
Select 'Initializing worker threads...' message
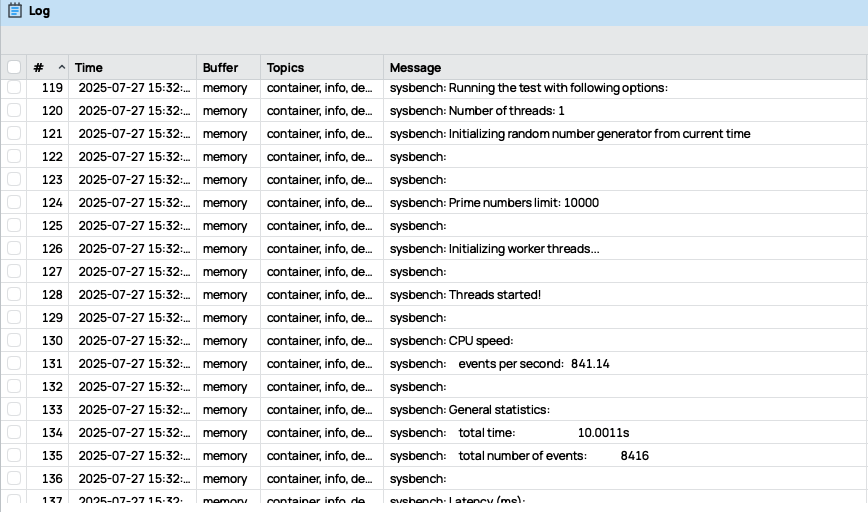494,249
